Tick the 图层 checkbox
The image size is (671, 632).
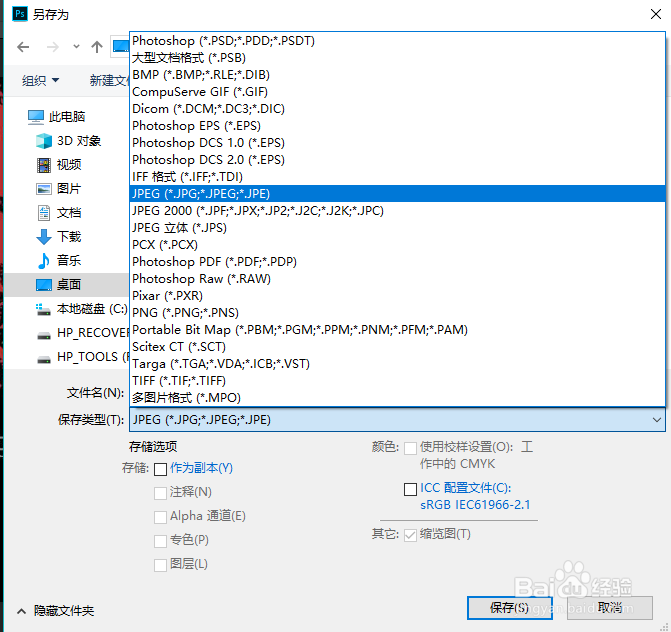(160, 565)
